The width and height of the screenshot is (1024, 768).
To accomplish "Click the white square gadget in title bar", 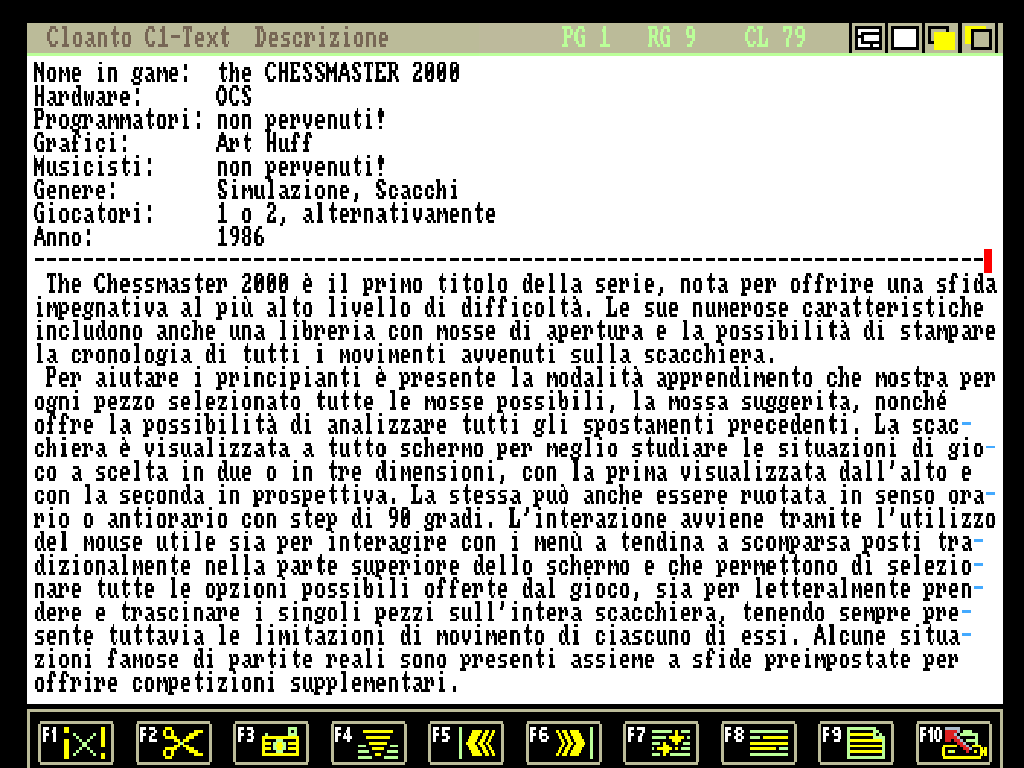I will [x=905, y=39].
